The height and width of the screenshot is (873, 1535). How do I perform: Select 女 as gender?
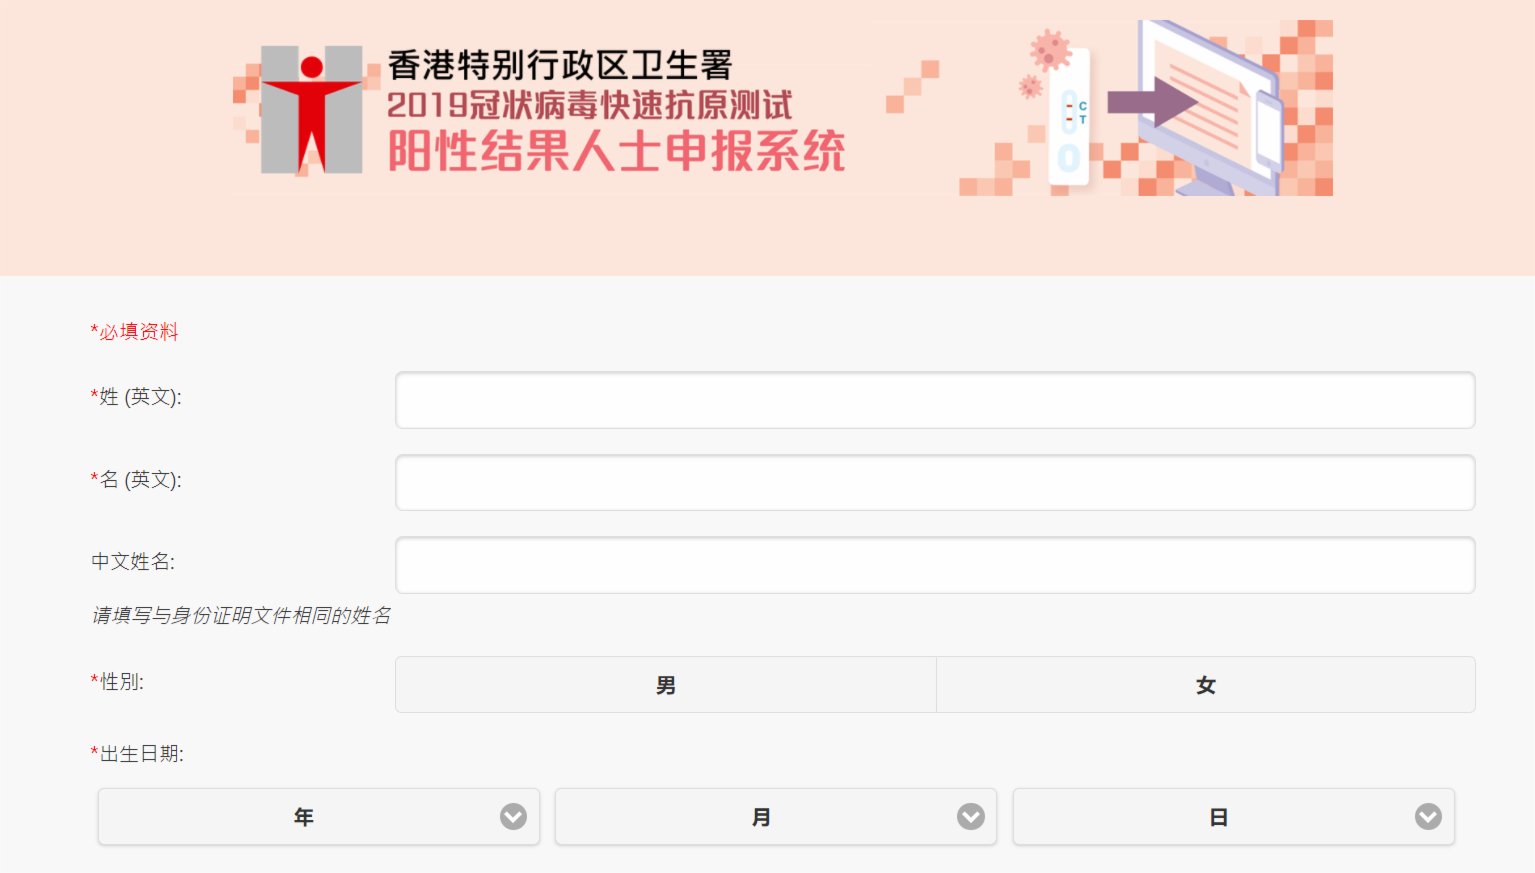(x=1206, y=685)
